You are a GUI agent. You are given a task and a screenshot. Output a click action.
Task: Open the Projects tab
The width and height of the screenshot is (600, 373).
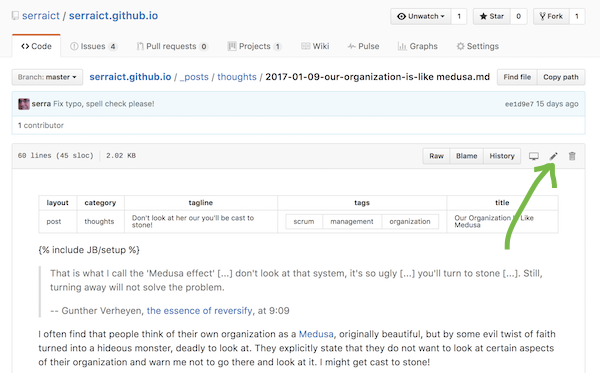254,46
